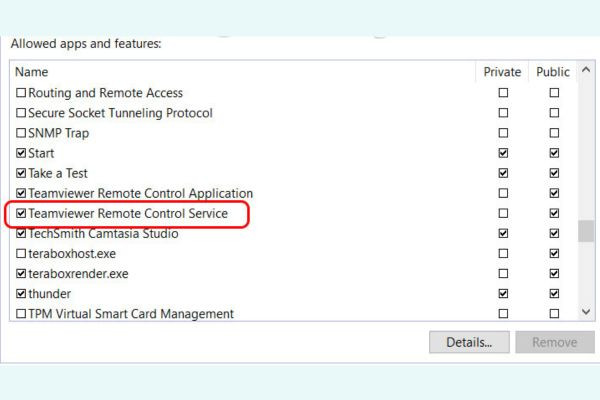Uncheck the Take a Test name checkbox

click(21, 173)
